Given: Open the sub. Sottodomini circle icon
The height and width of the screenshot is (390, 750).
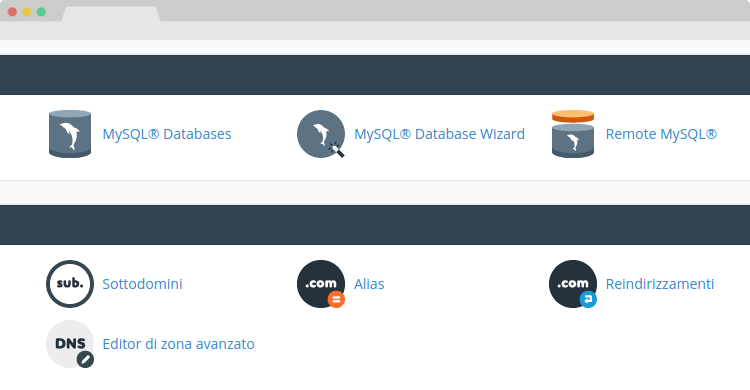Looking at the screenshot, I should (70, 284).
